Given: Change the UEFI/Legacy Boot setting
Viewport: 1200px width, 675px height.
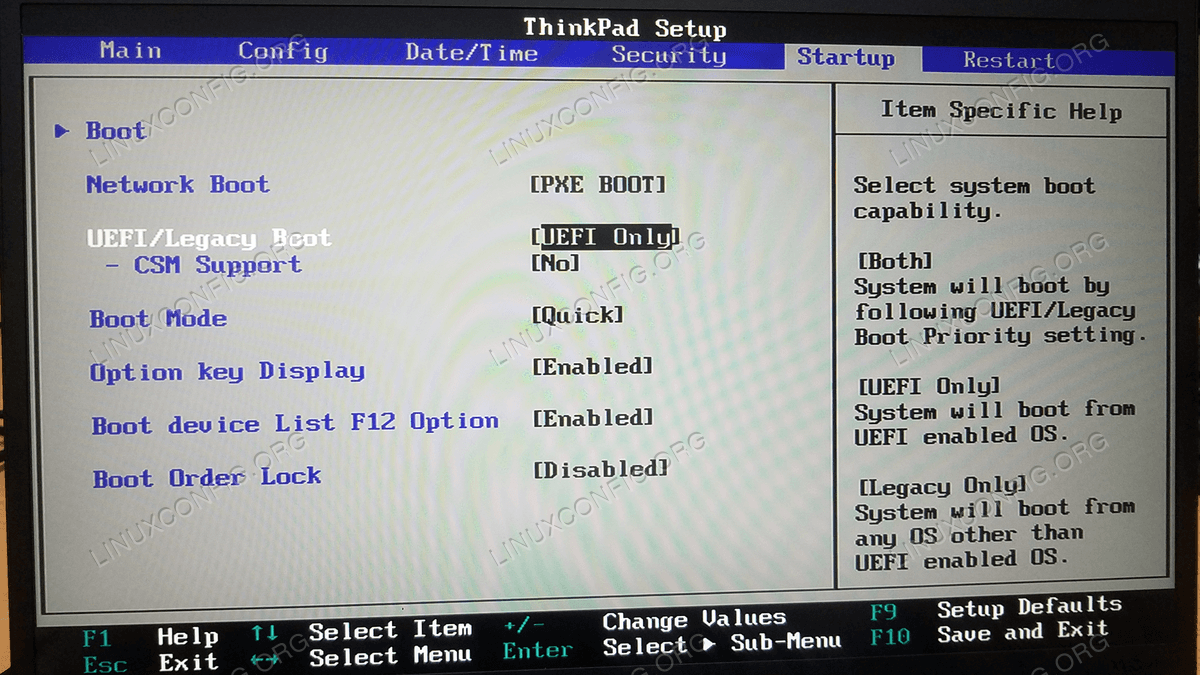Looking at the screenshot, I should click(605, 237).
